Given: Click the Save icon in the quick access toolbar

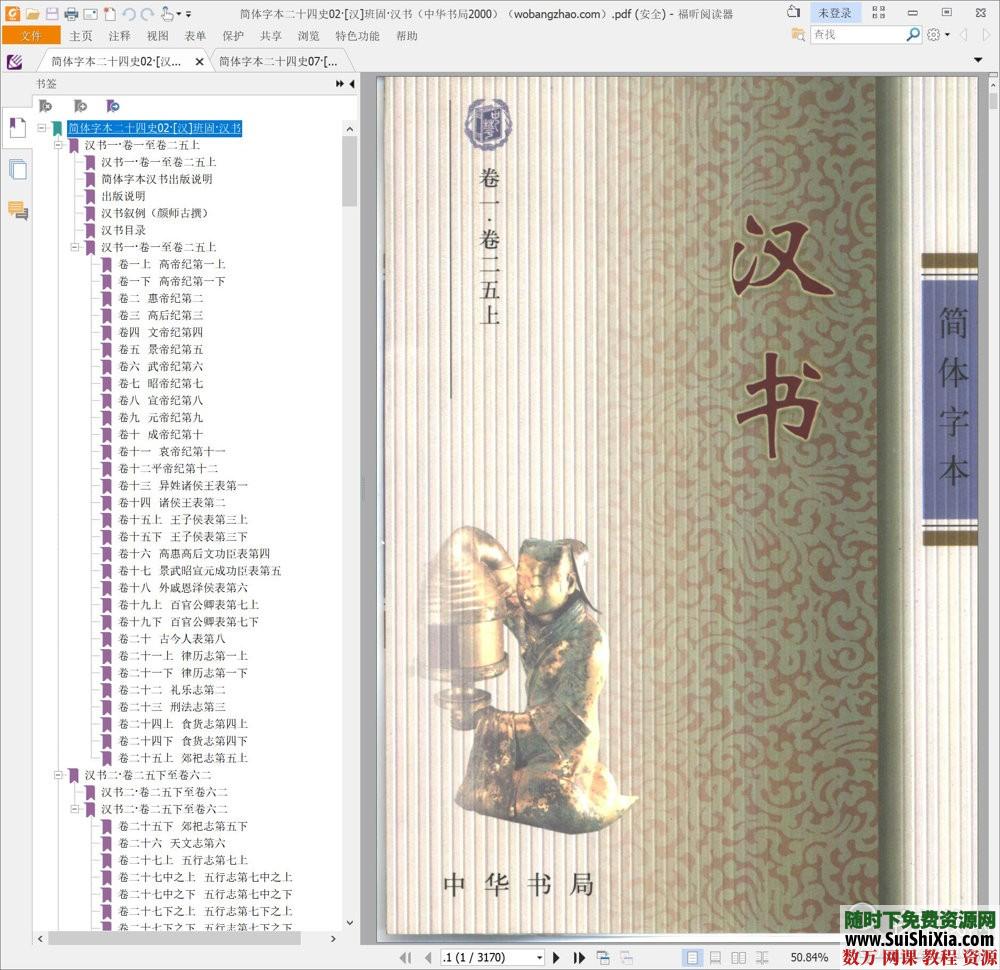Looking at the screenshot, I should point(52,13).
